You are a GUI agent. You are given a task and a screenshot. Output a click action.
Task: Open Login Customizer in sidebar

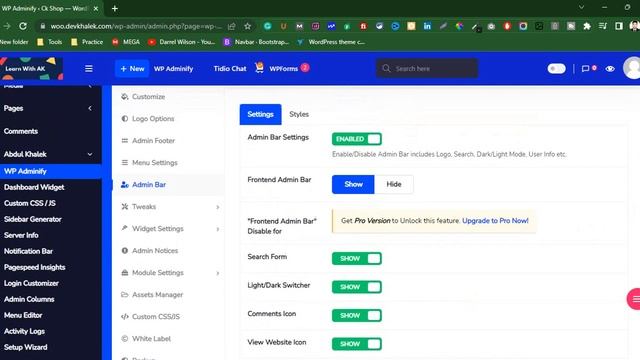click(x=31, y=283)
